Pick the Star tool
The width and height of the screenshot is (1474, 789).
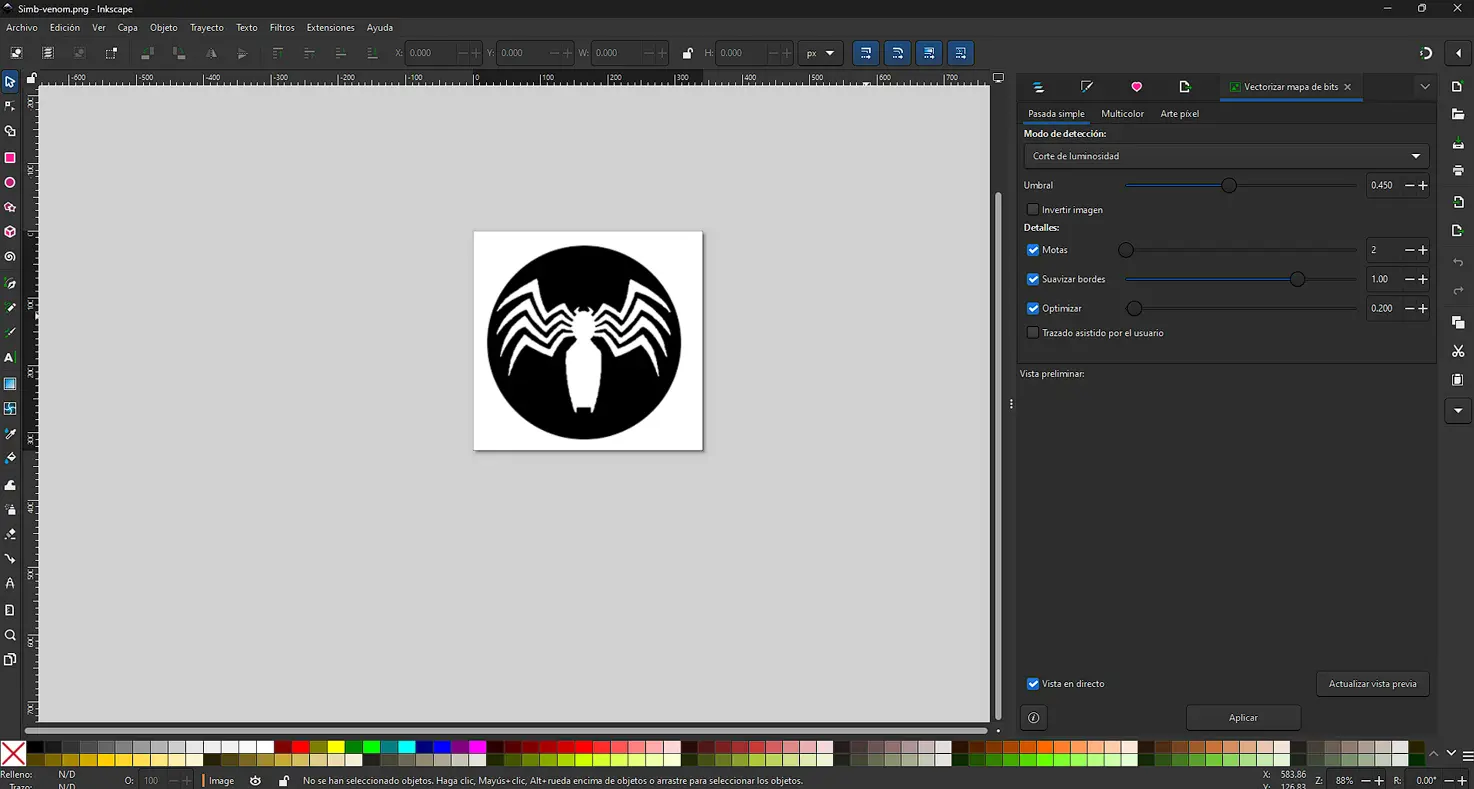point(10,207)
